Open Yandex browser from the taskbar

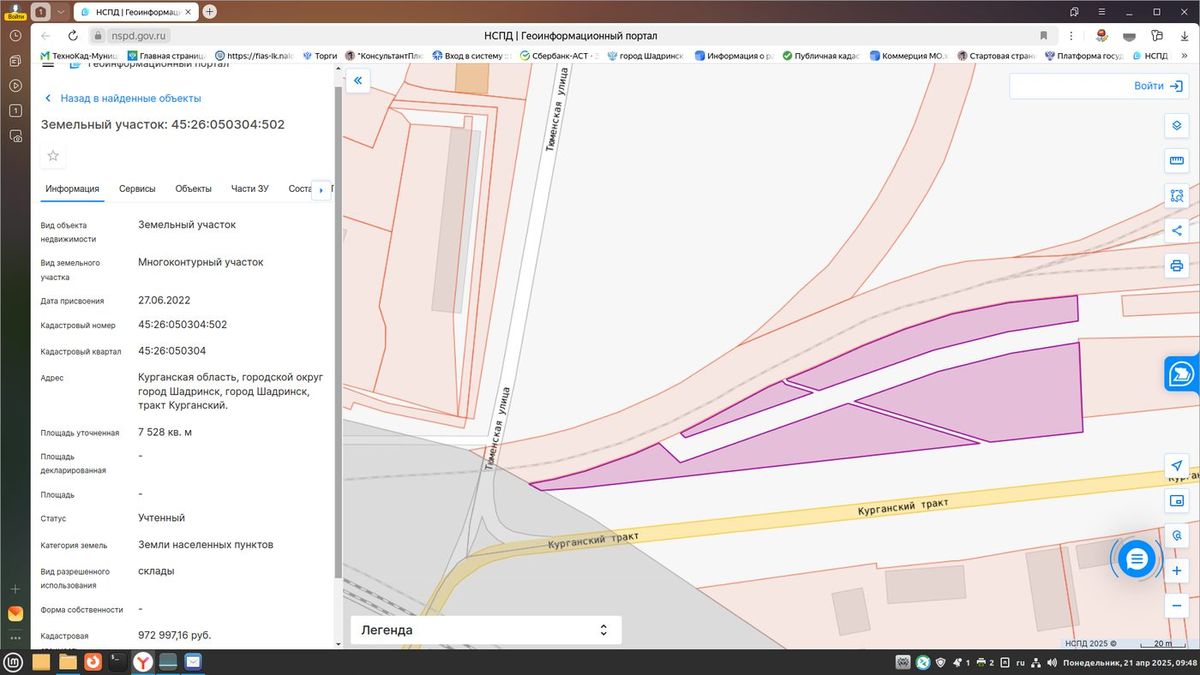143,662
